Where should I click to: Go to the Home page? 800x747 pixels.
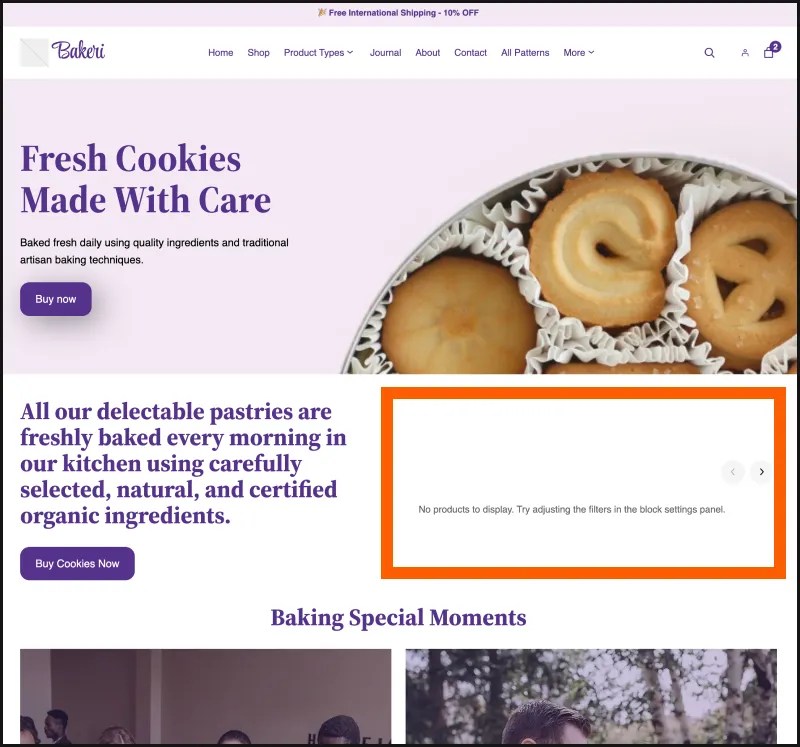[x=220, y=53]
